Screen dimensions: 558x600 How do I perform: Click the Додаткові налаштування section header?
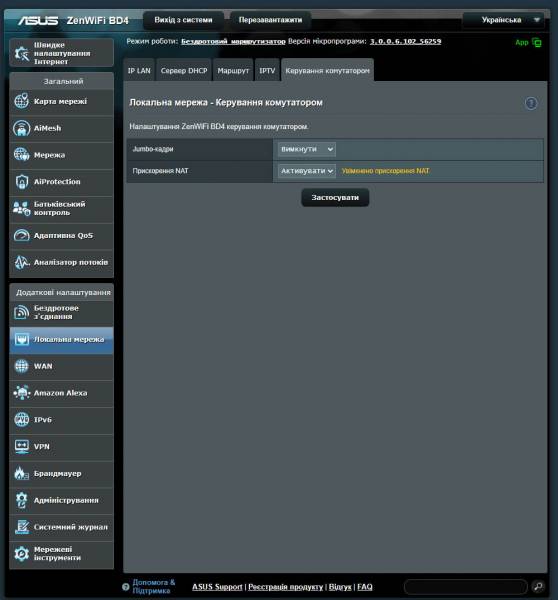pyautogui.click(x=63, y=292)
